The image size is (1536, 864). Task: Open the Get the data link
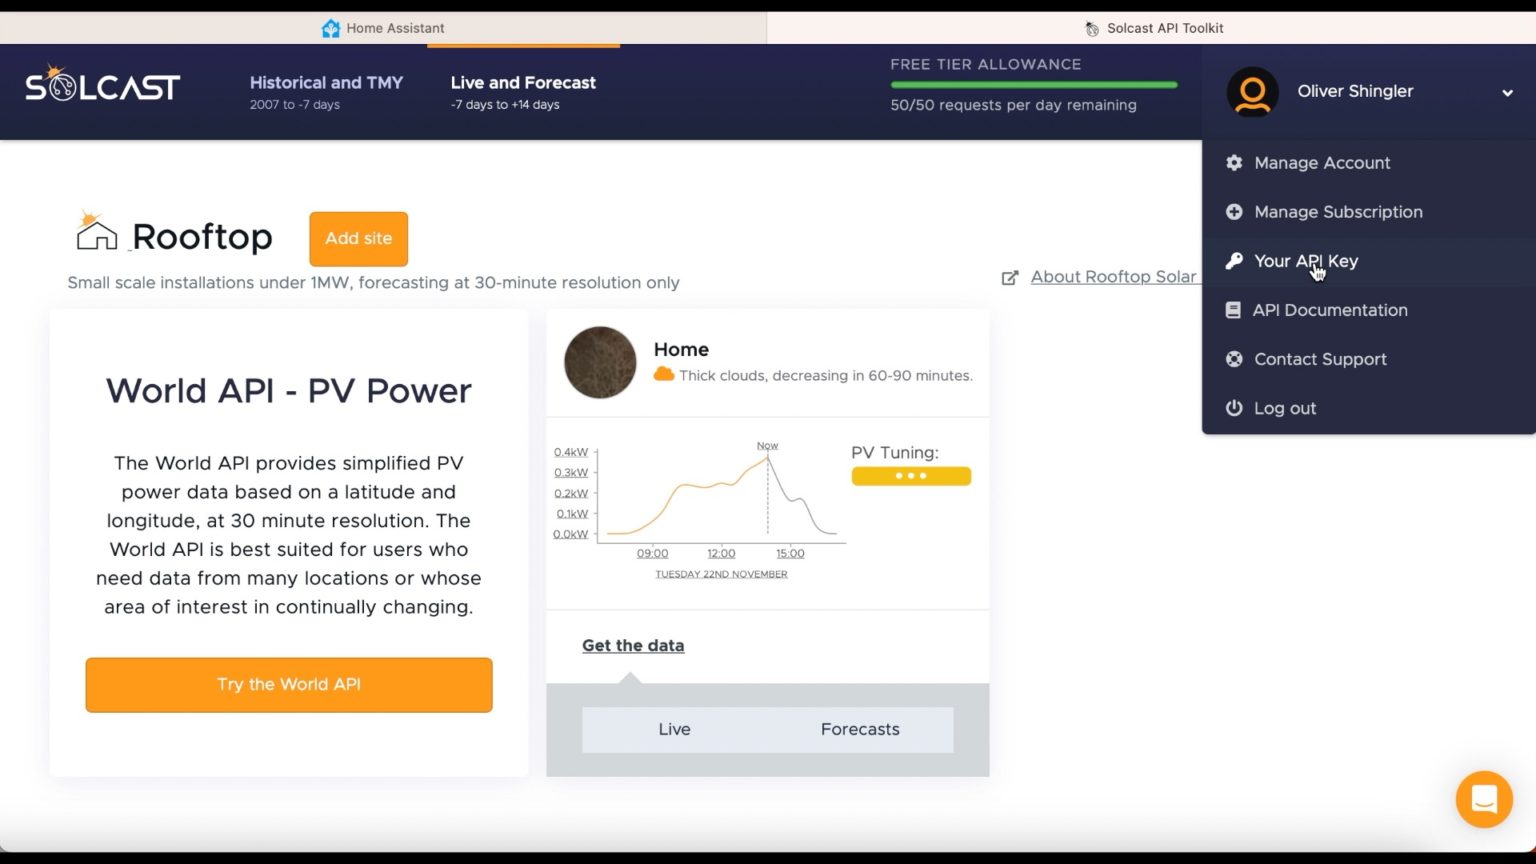click(633, 645)
